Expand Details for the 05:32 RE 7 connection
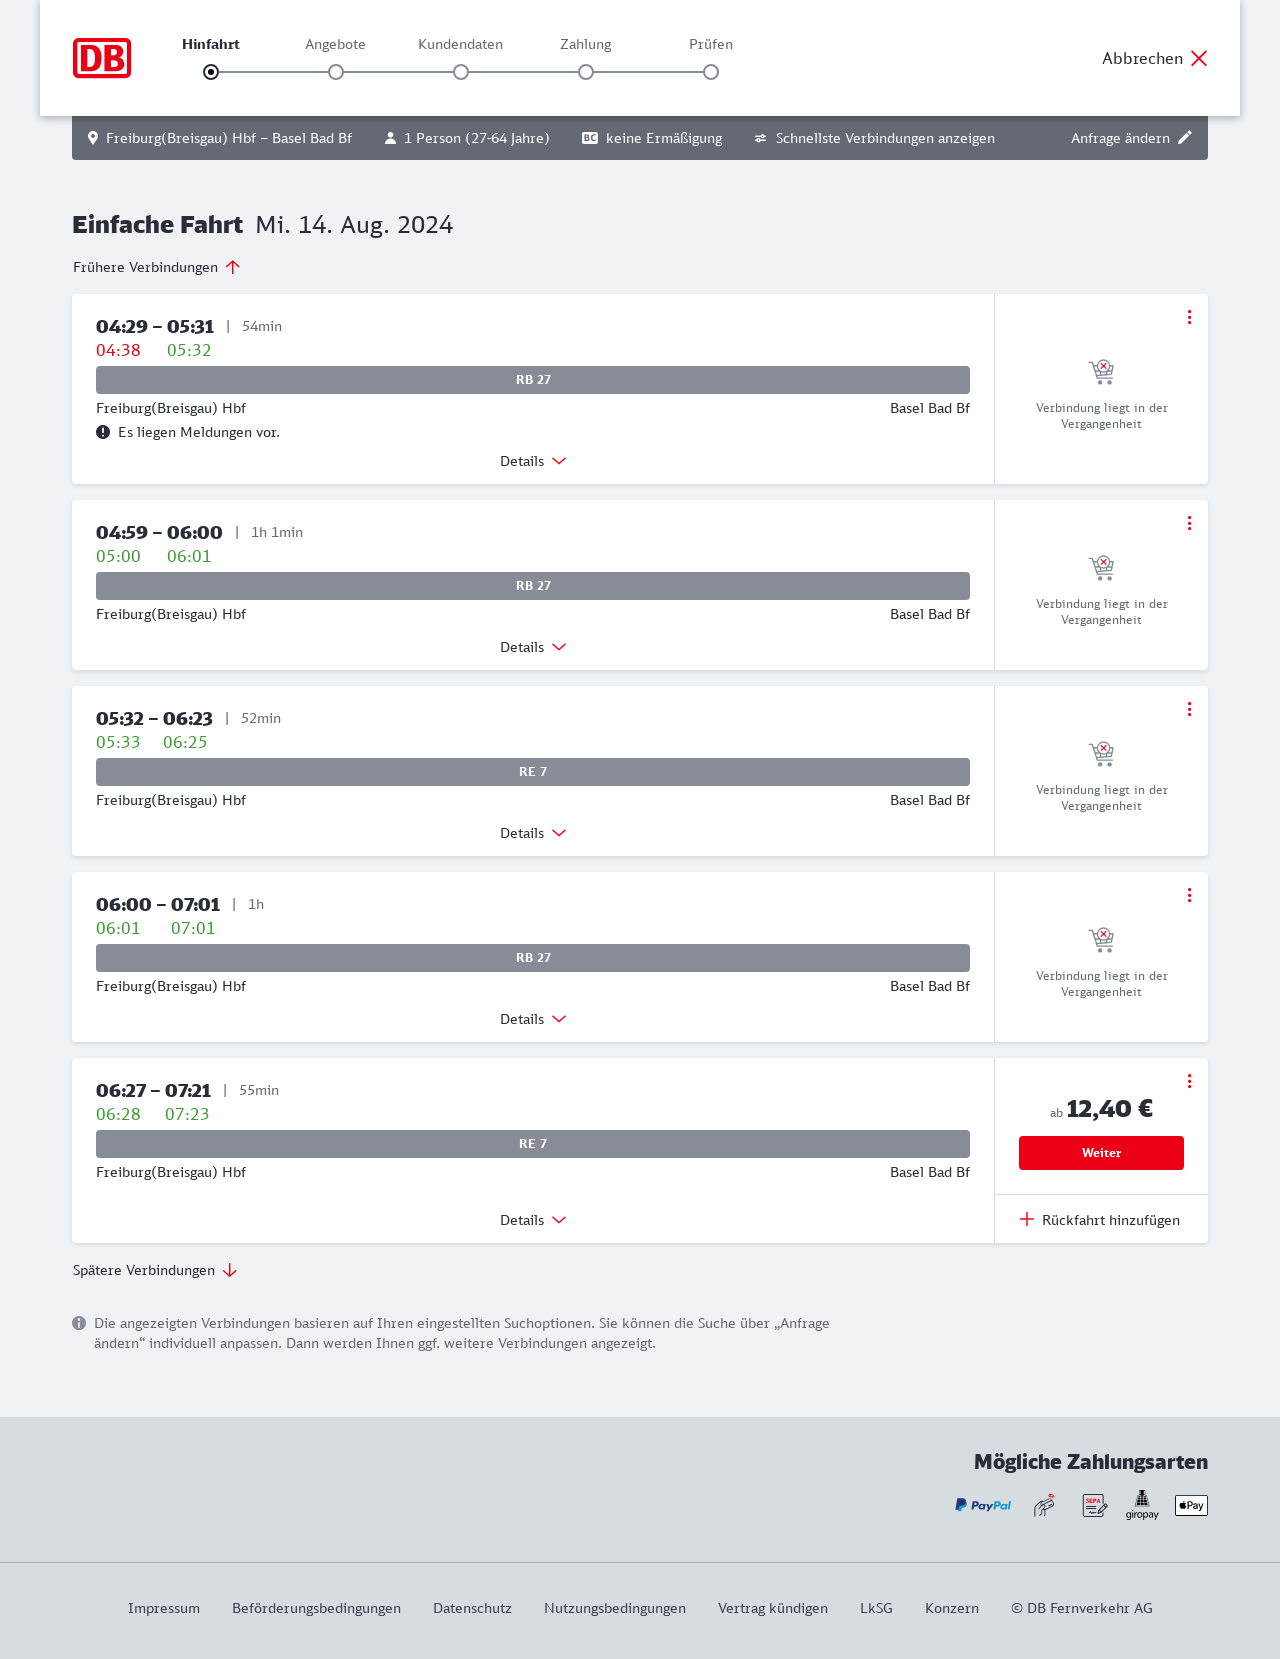Screen dimensions: 1280x1659 pos(533,833)
